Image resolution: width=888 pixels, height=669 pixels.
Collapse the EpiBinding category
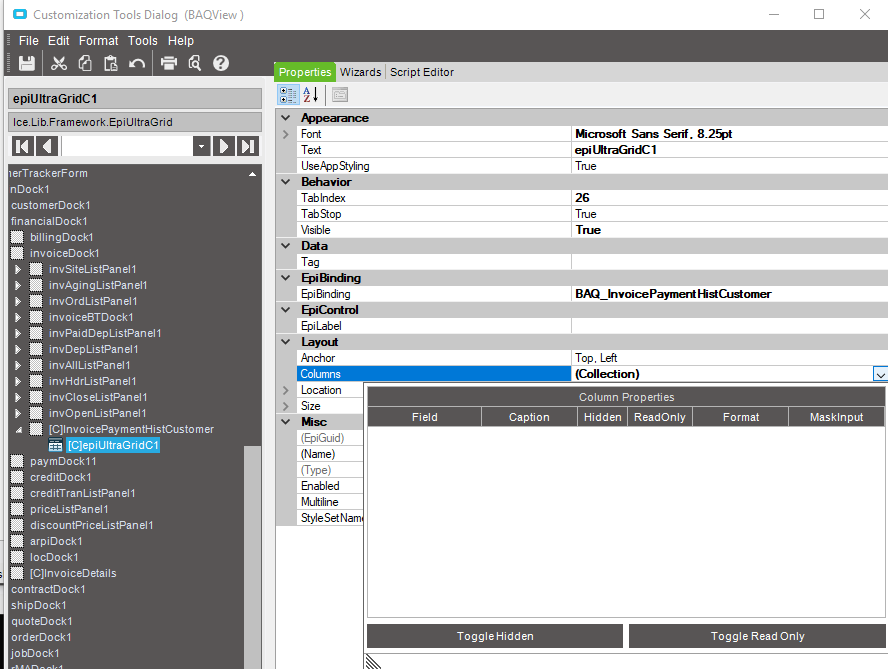286,278
